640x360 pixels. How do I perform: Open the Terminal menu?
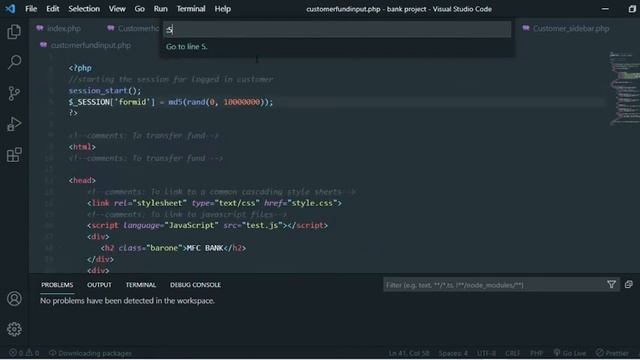[x=191, y=9]
